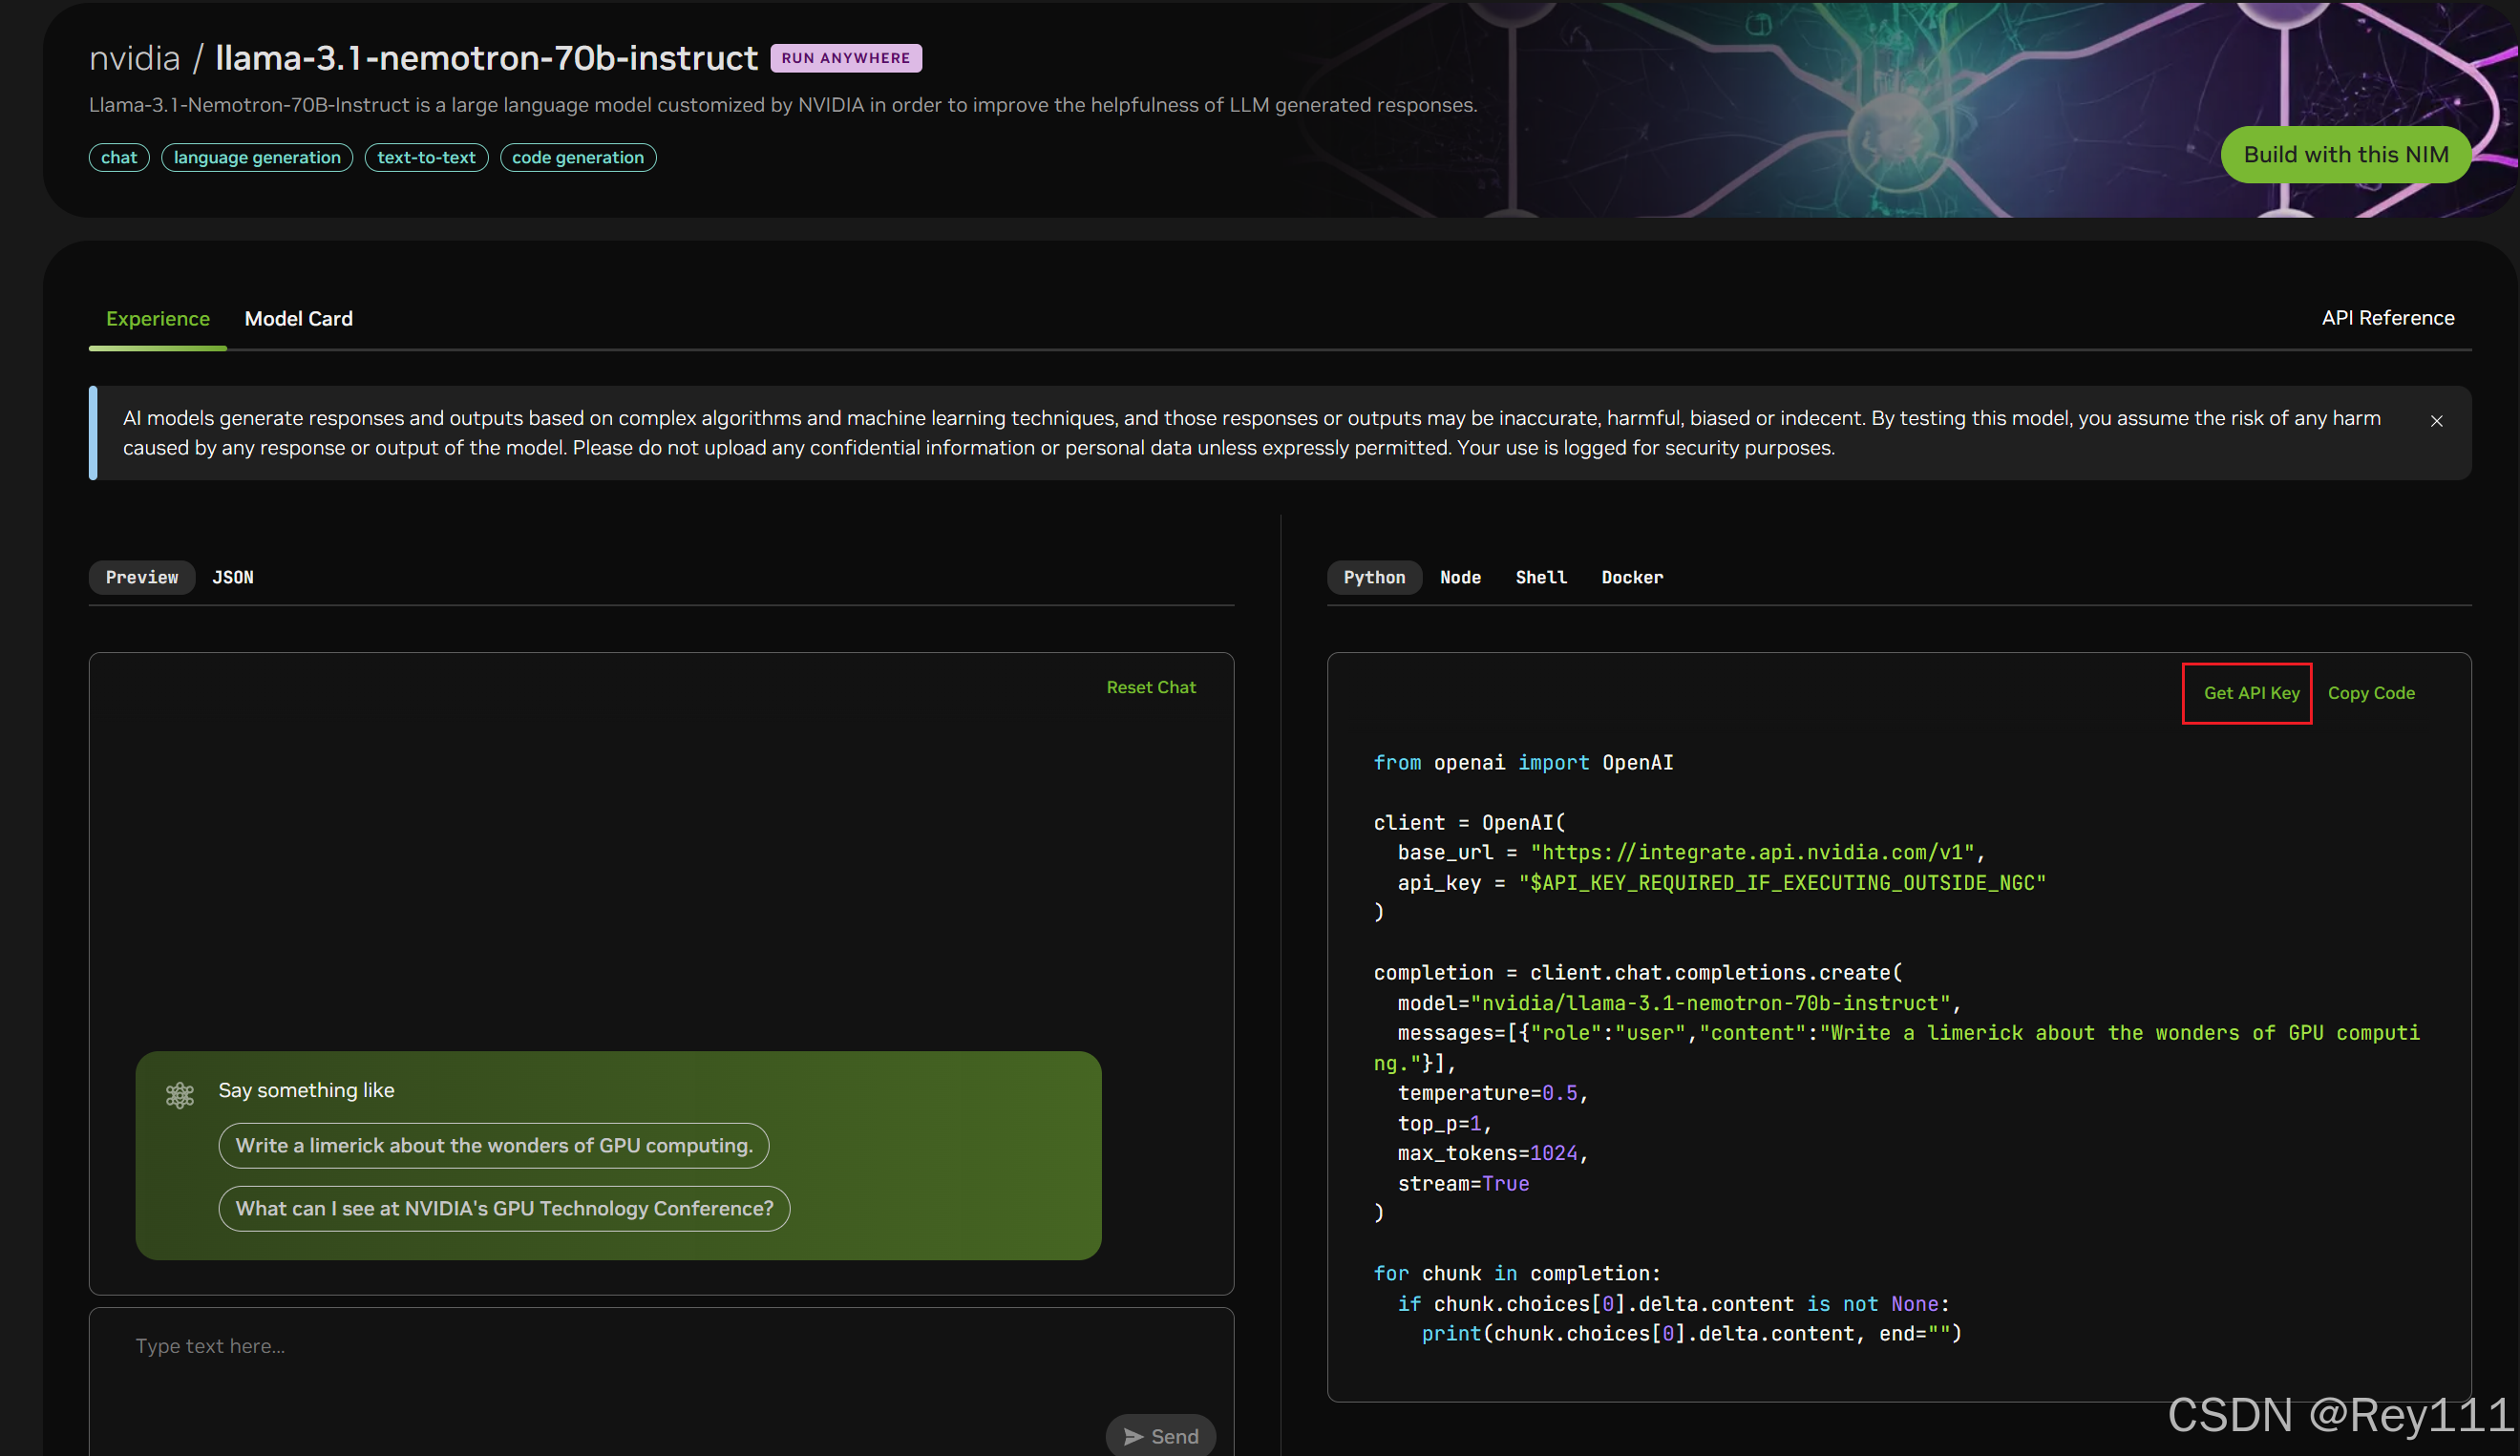Image resolution: width=2520 pixels, height=1456 pixels.
Task: Click the code generation tag
Action: click(578, 157)
